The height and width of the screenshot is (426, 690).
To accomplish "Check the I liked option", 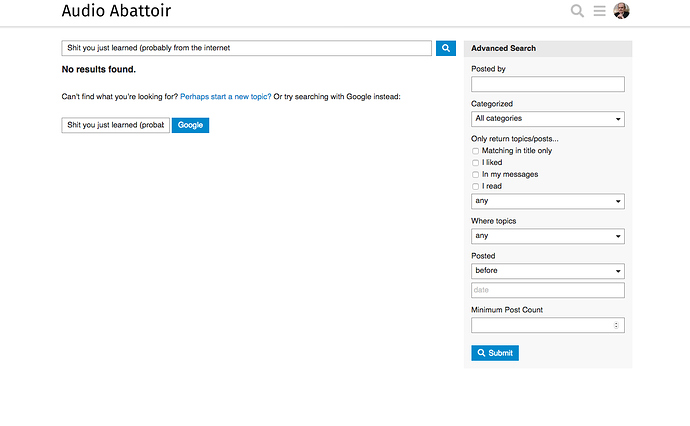I will 476,163.
